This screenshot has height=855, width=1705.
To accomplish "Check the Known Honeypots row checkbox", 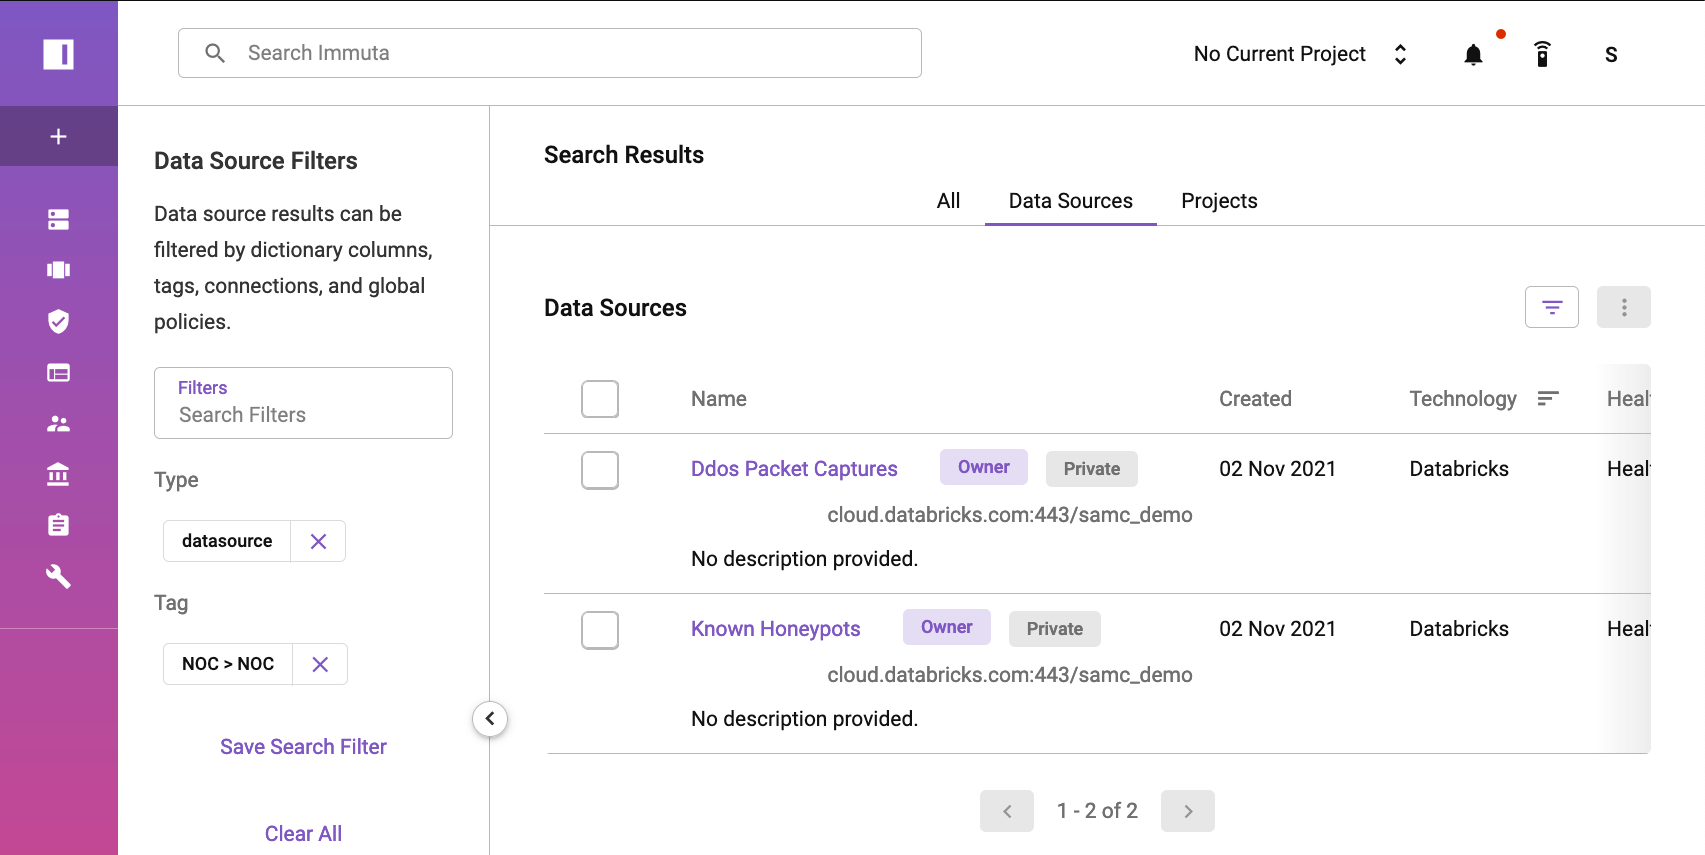I will tap(600, 630).
